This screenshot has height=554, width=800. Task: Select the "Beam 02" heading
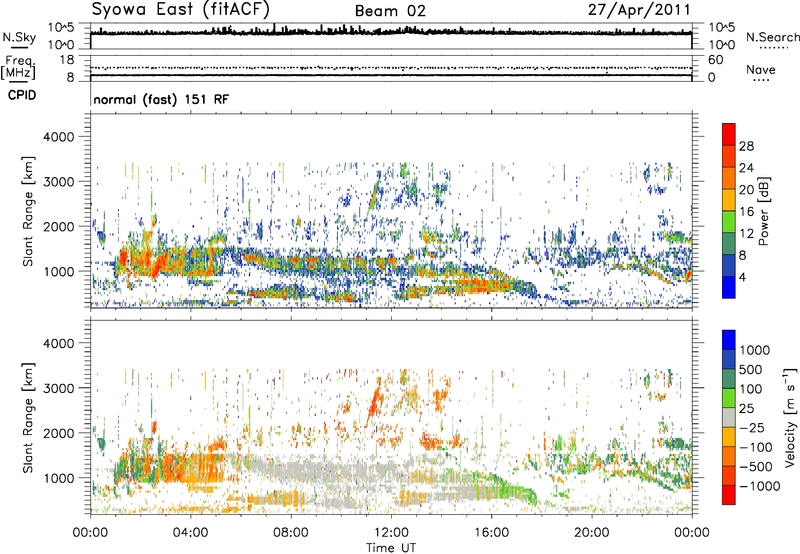pos(390,11)
